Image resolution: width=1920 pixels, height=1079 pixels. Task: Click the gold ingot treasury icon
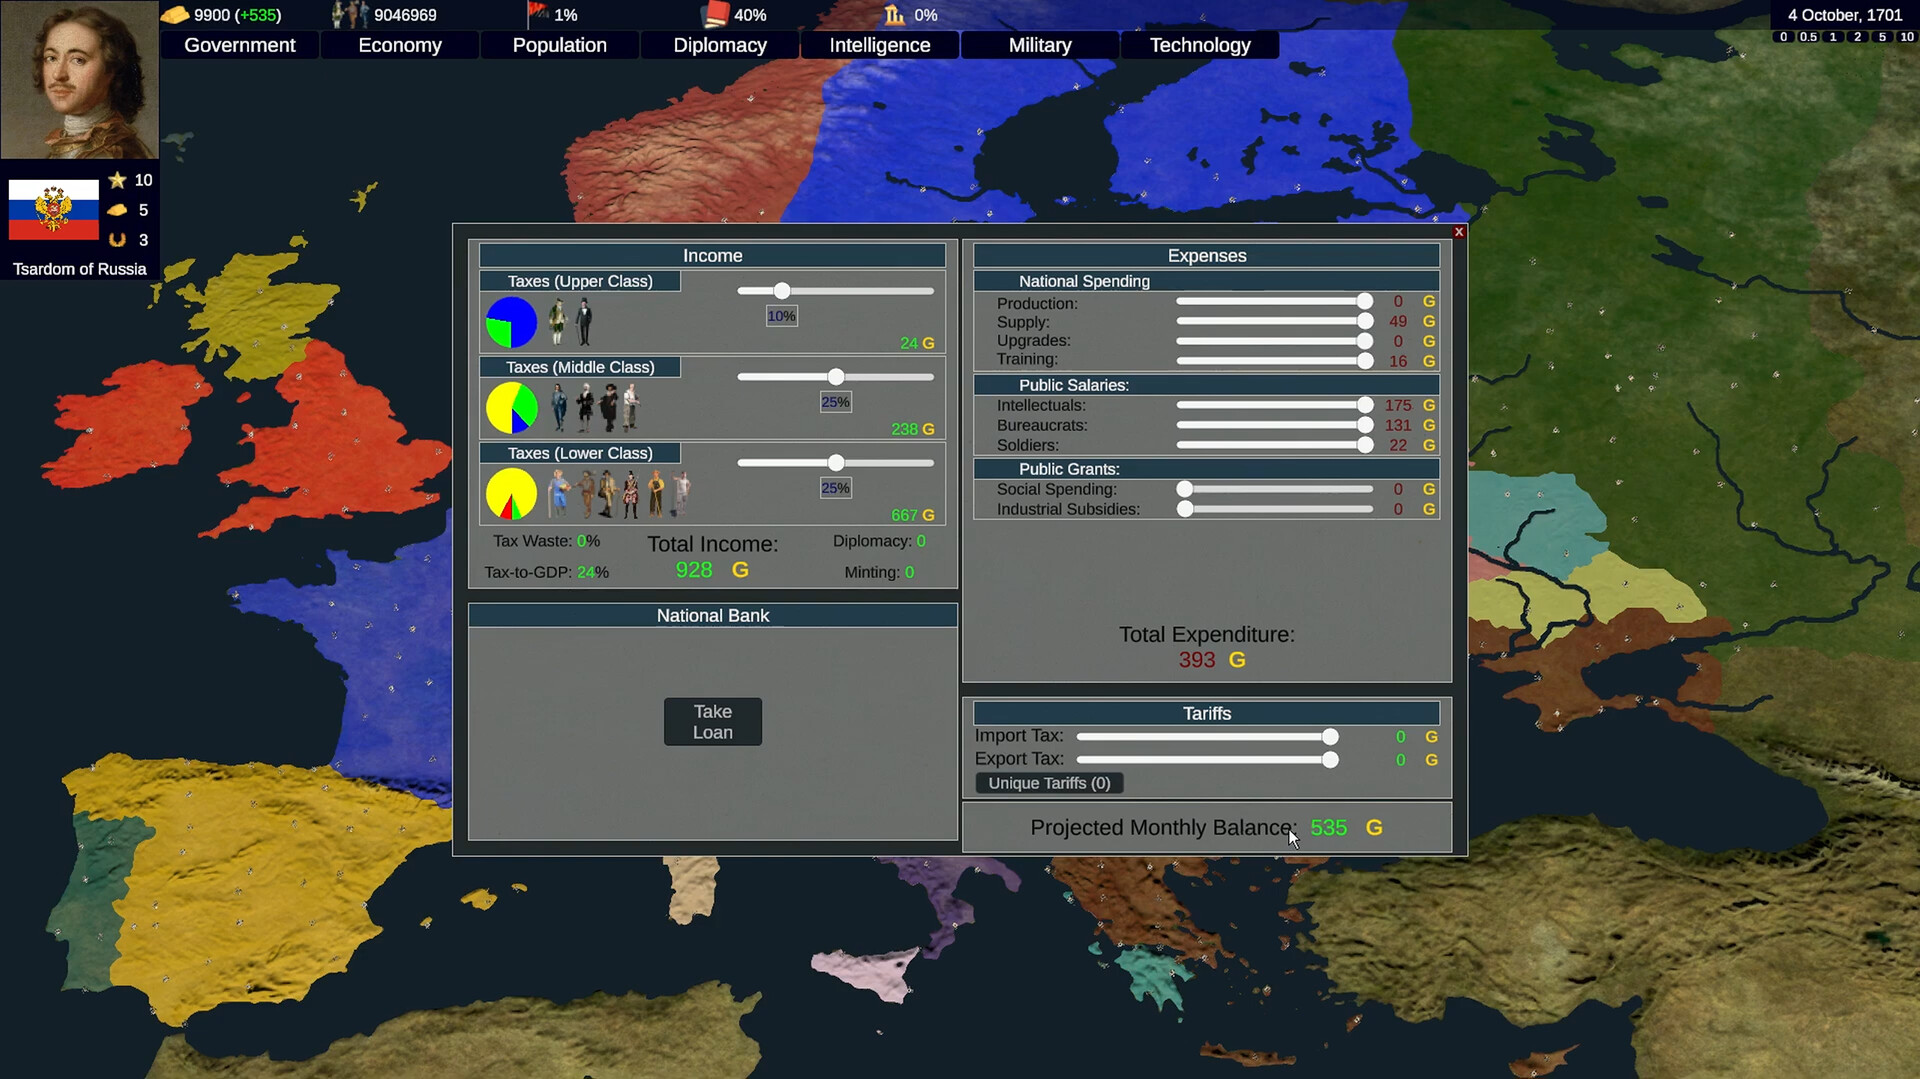pyautogui.click(x=178, y=15)
